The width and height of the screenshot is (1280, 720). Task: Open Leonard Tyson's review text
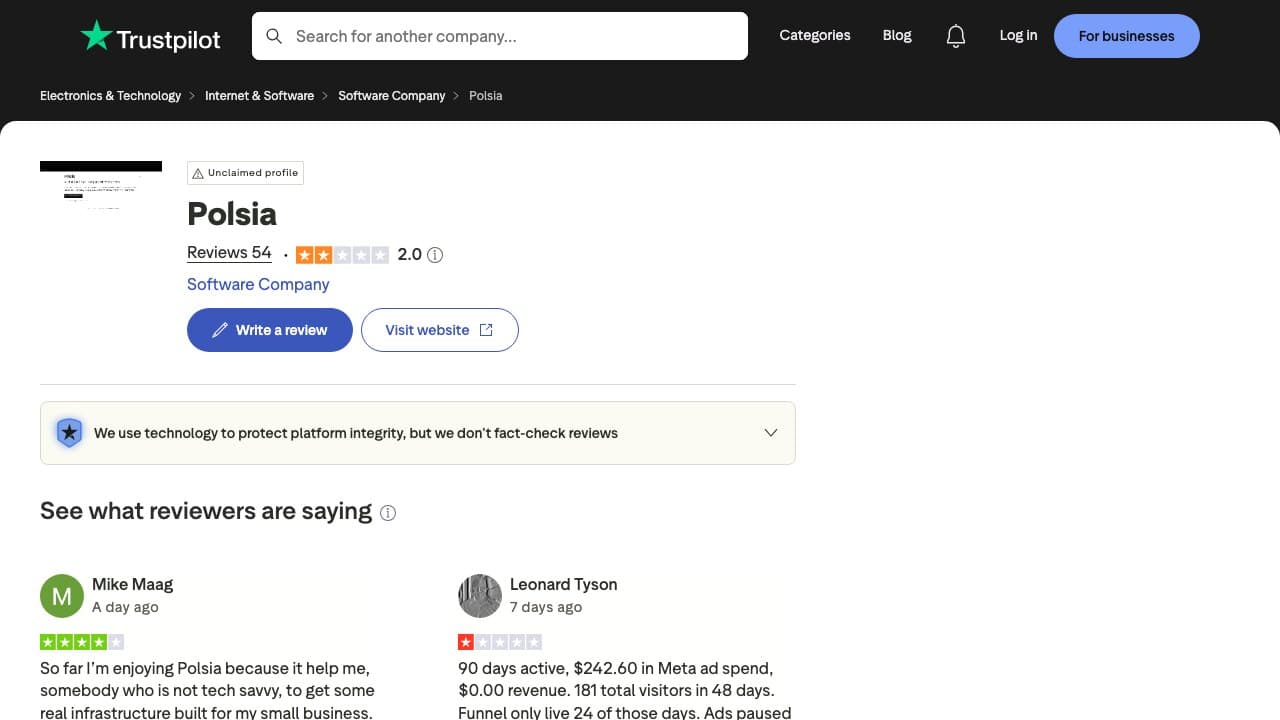(625, 690)
